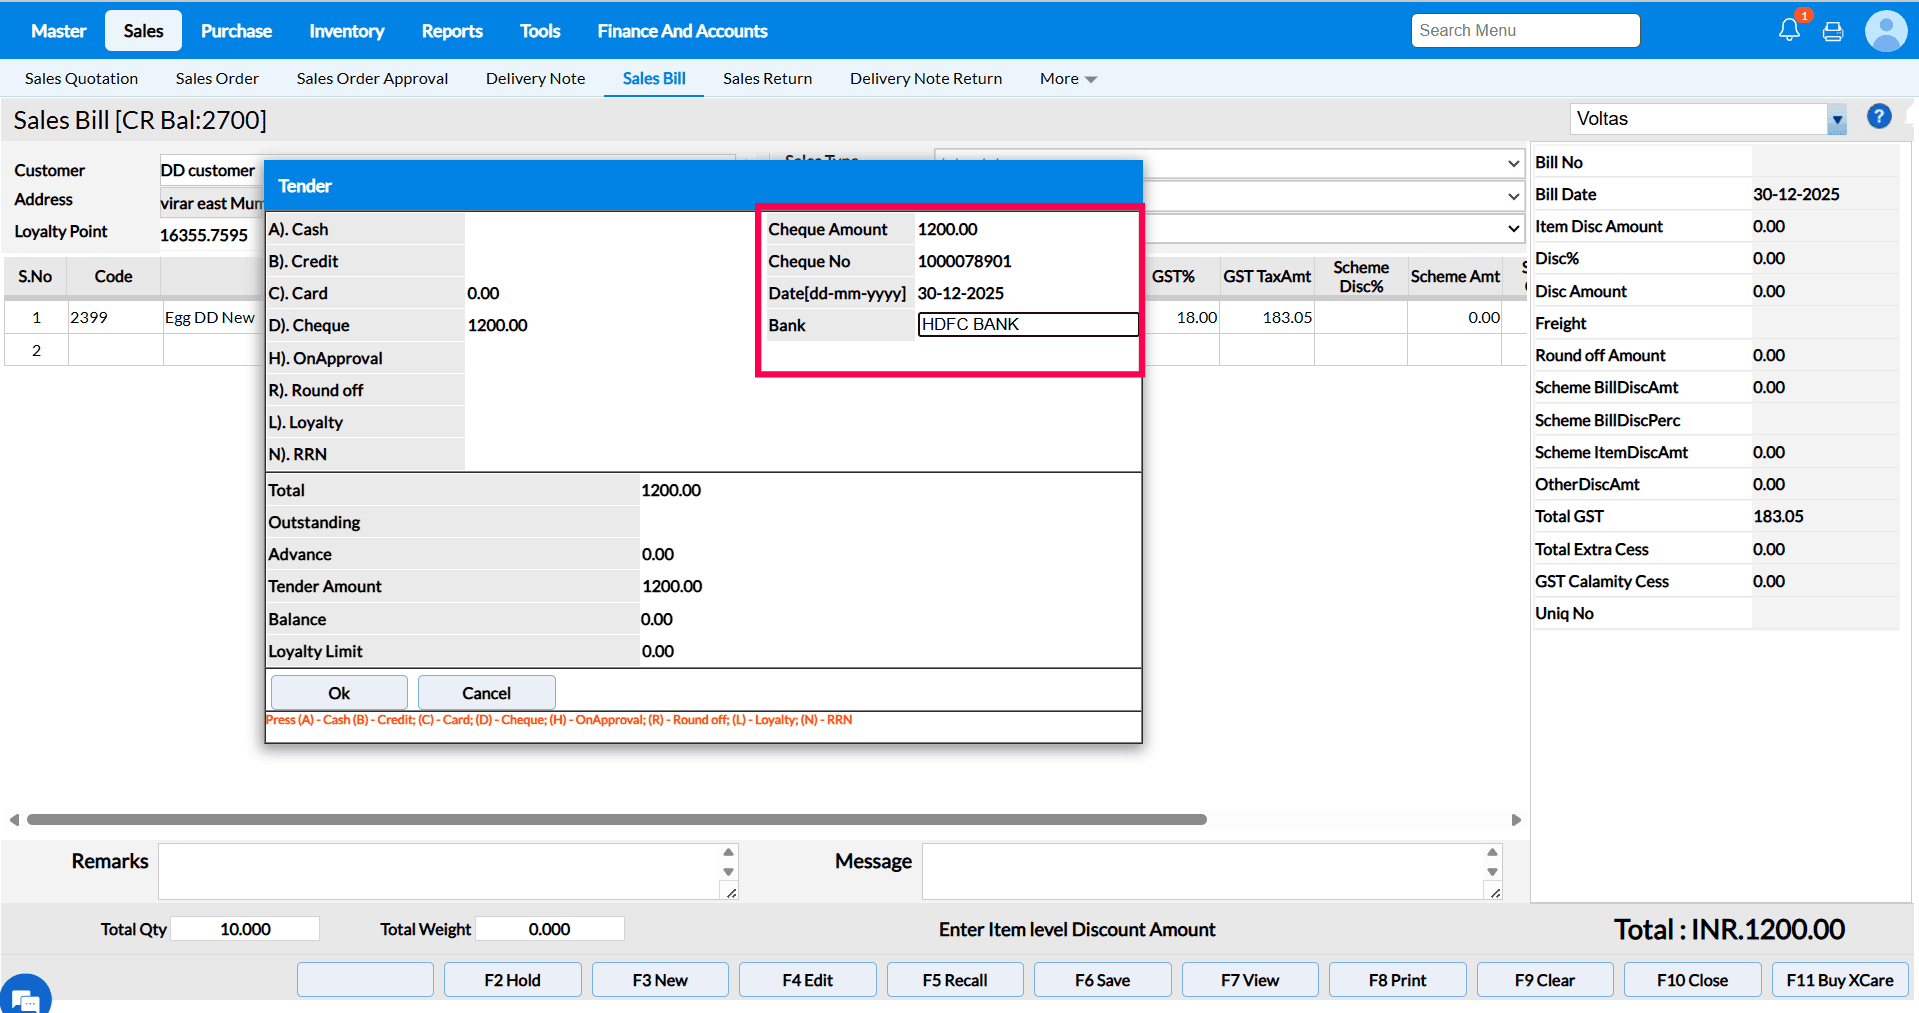Expand the Voltas company dropdown

point(1836,119)
